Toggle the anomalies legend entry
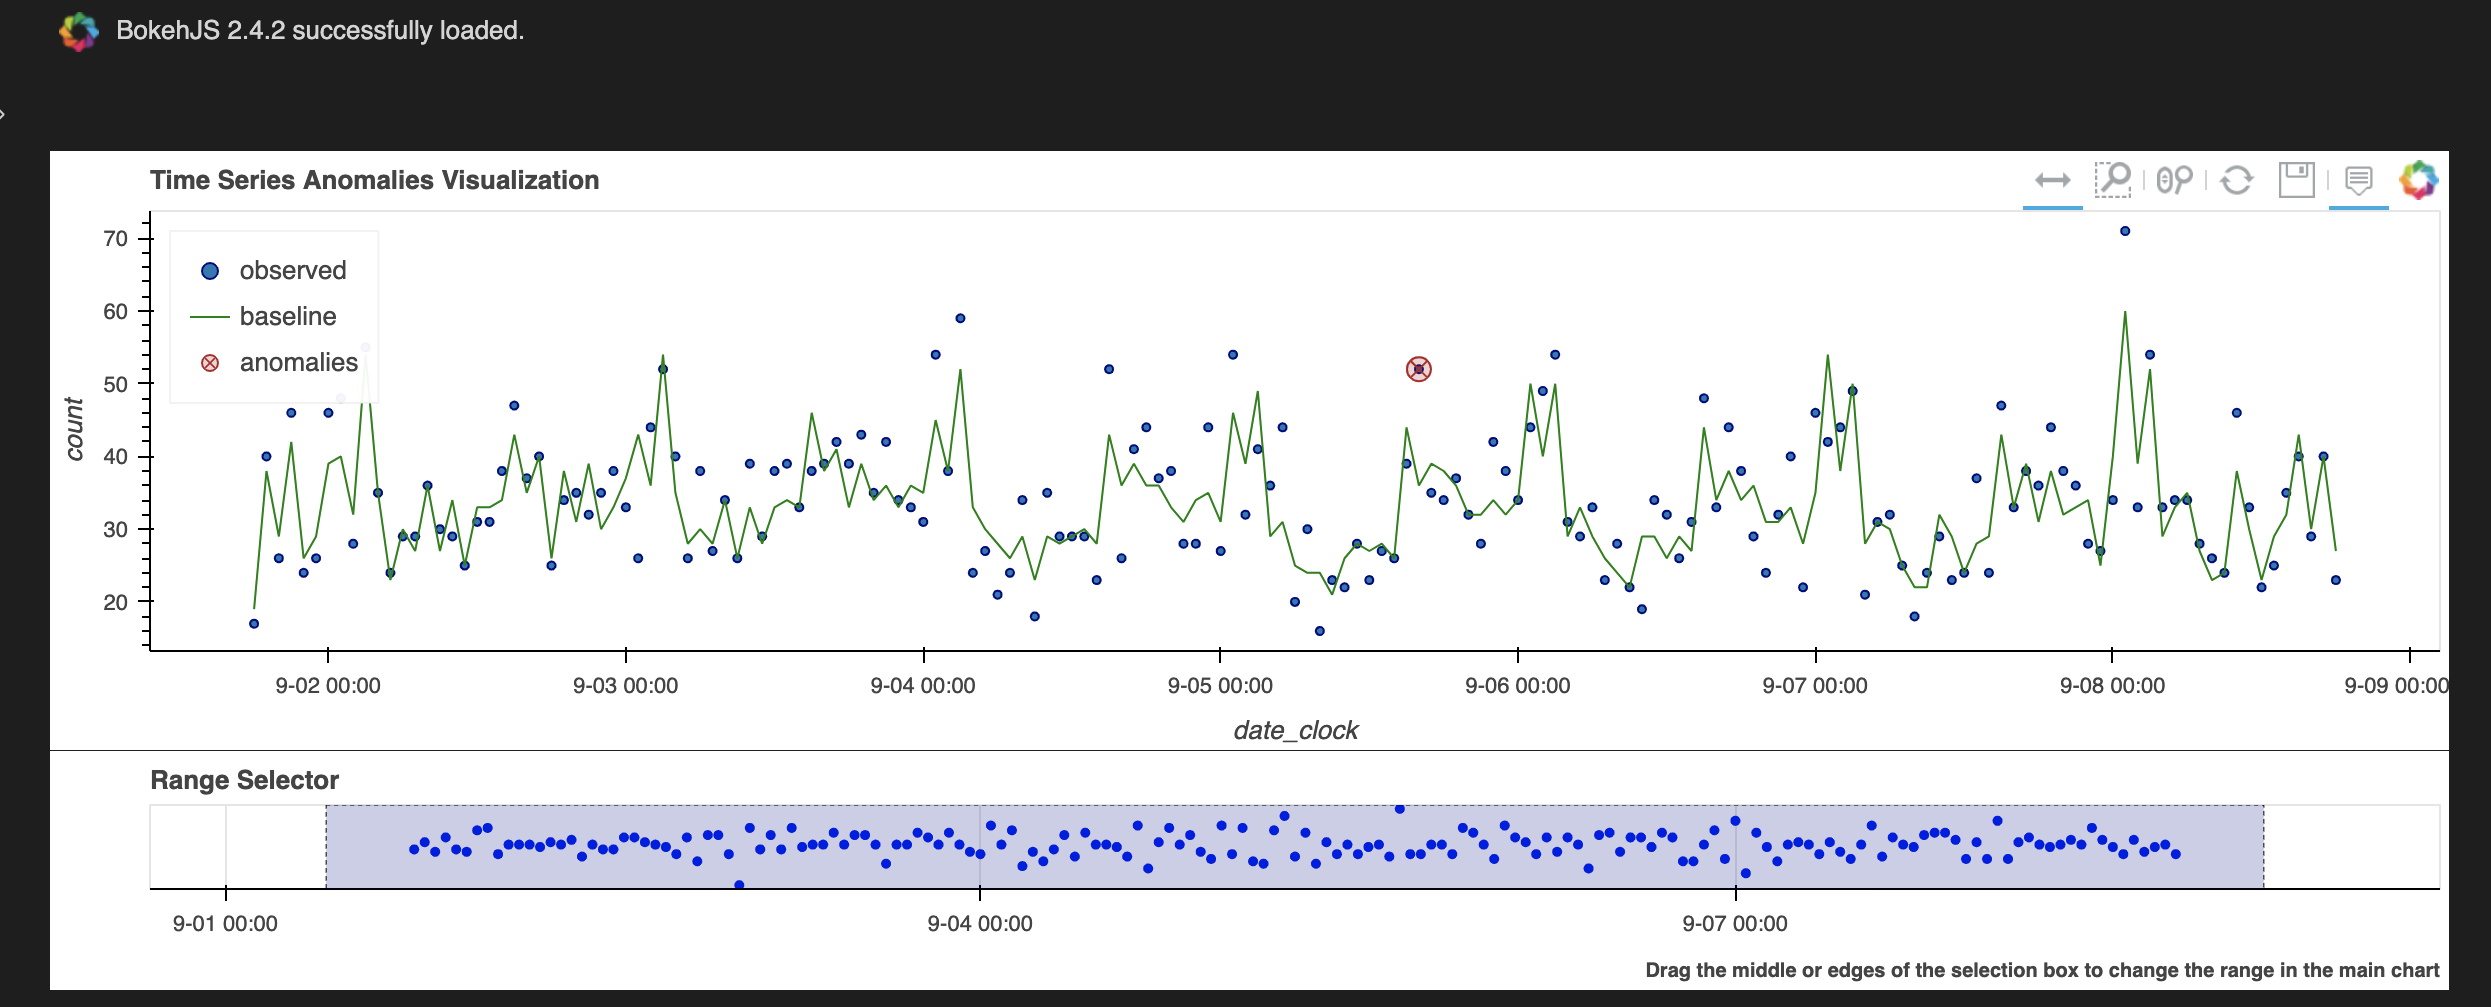Screen dimensions: 2491x1007 pos(279,363)
